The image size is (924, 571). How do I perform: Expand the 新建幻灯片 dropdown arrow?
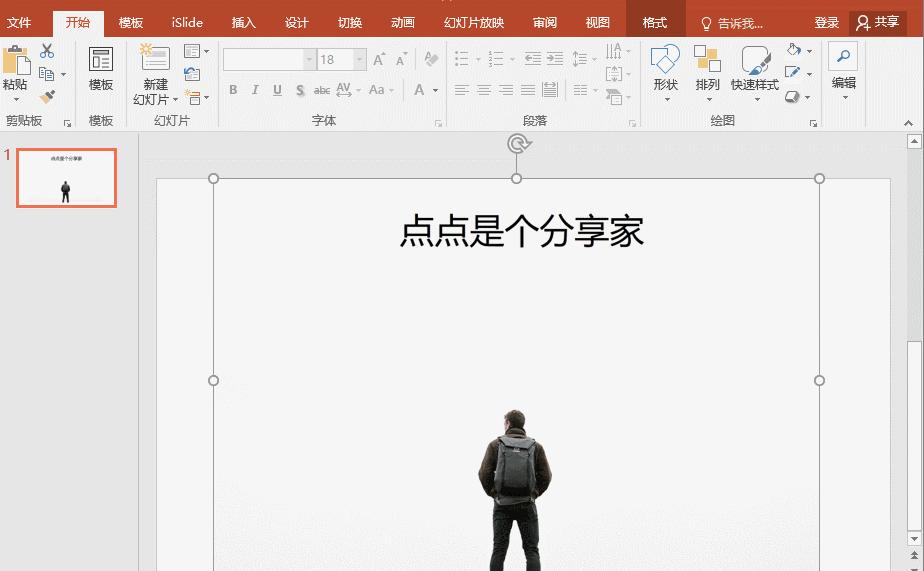point(175,100)
